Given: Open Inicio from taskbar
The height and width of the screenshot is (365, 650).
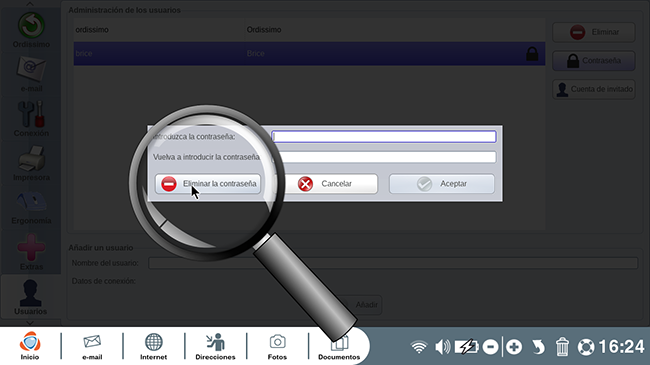Looking at the screenshot, I should click(30, 346).
